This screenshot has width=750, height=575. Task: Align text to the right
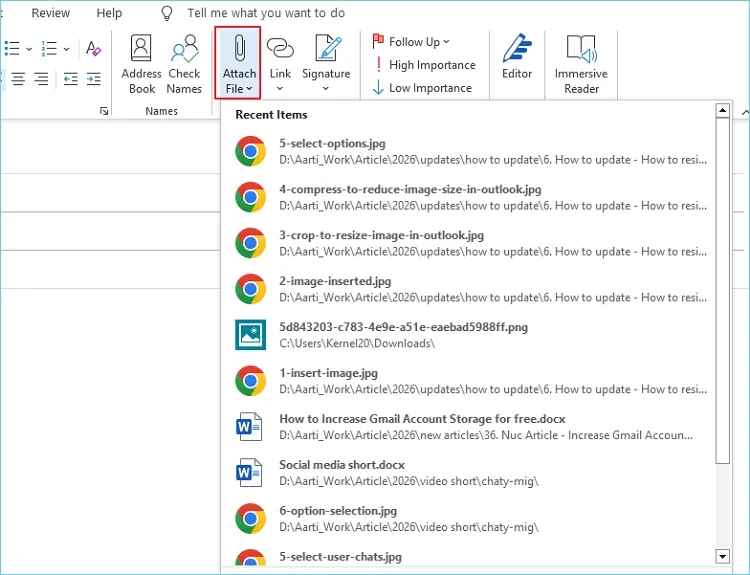(x=42, y=79)
